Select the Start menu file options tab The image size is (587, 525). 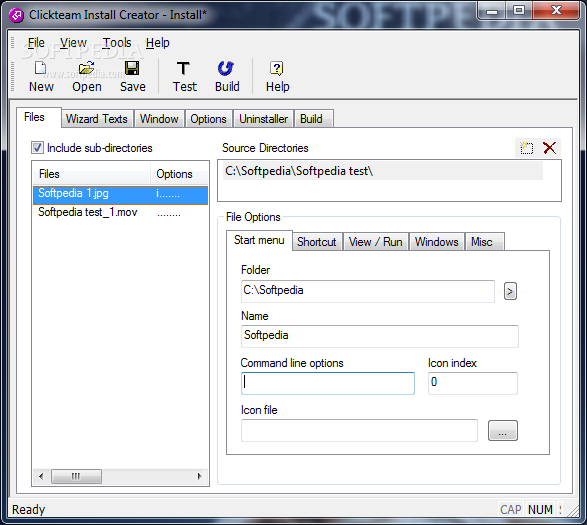(x=259, y=240)
